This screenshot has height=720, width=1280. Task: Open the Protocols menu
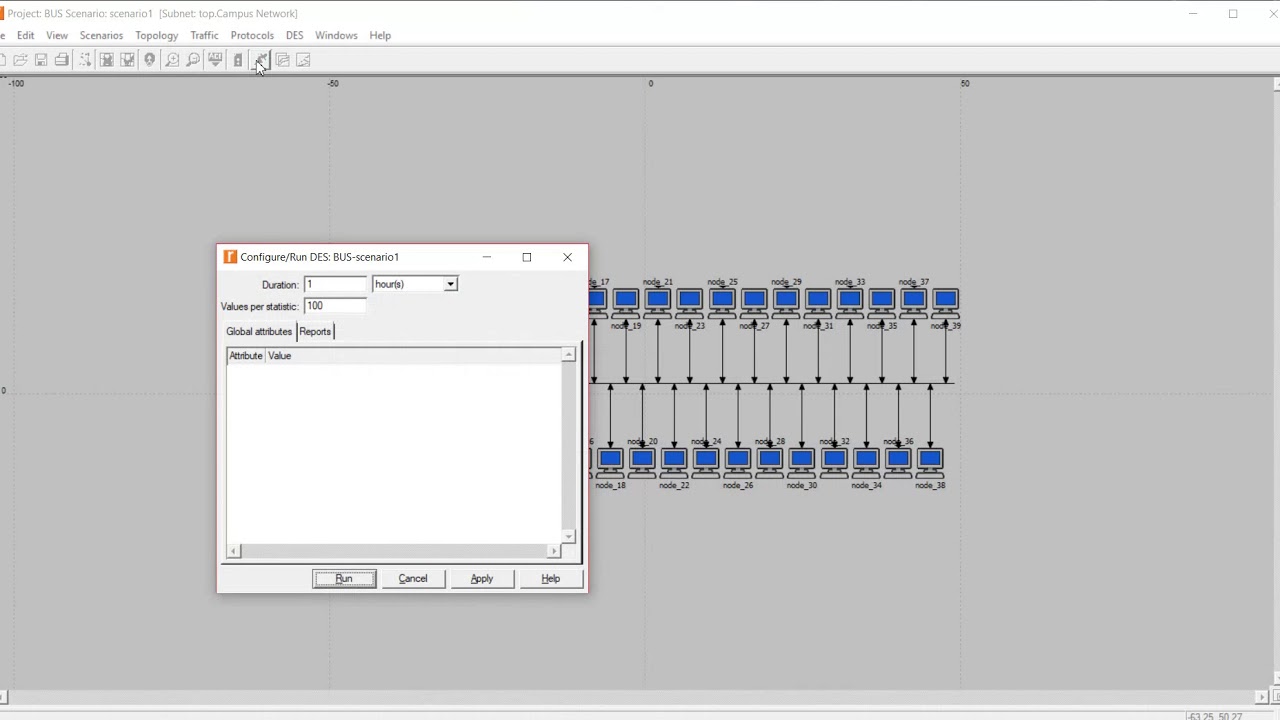coord(252,35)
